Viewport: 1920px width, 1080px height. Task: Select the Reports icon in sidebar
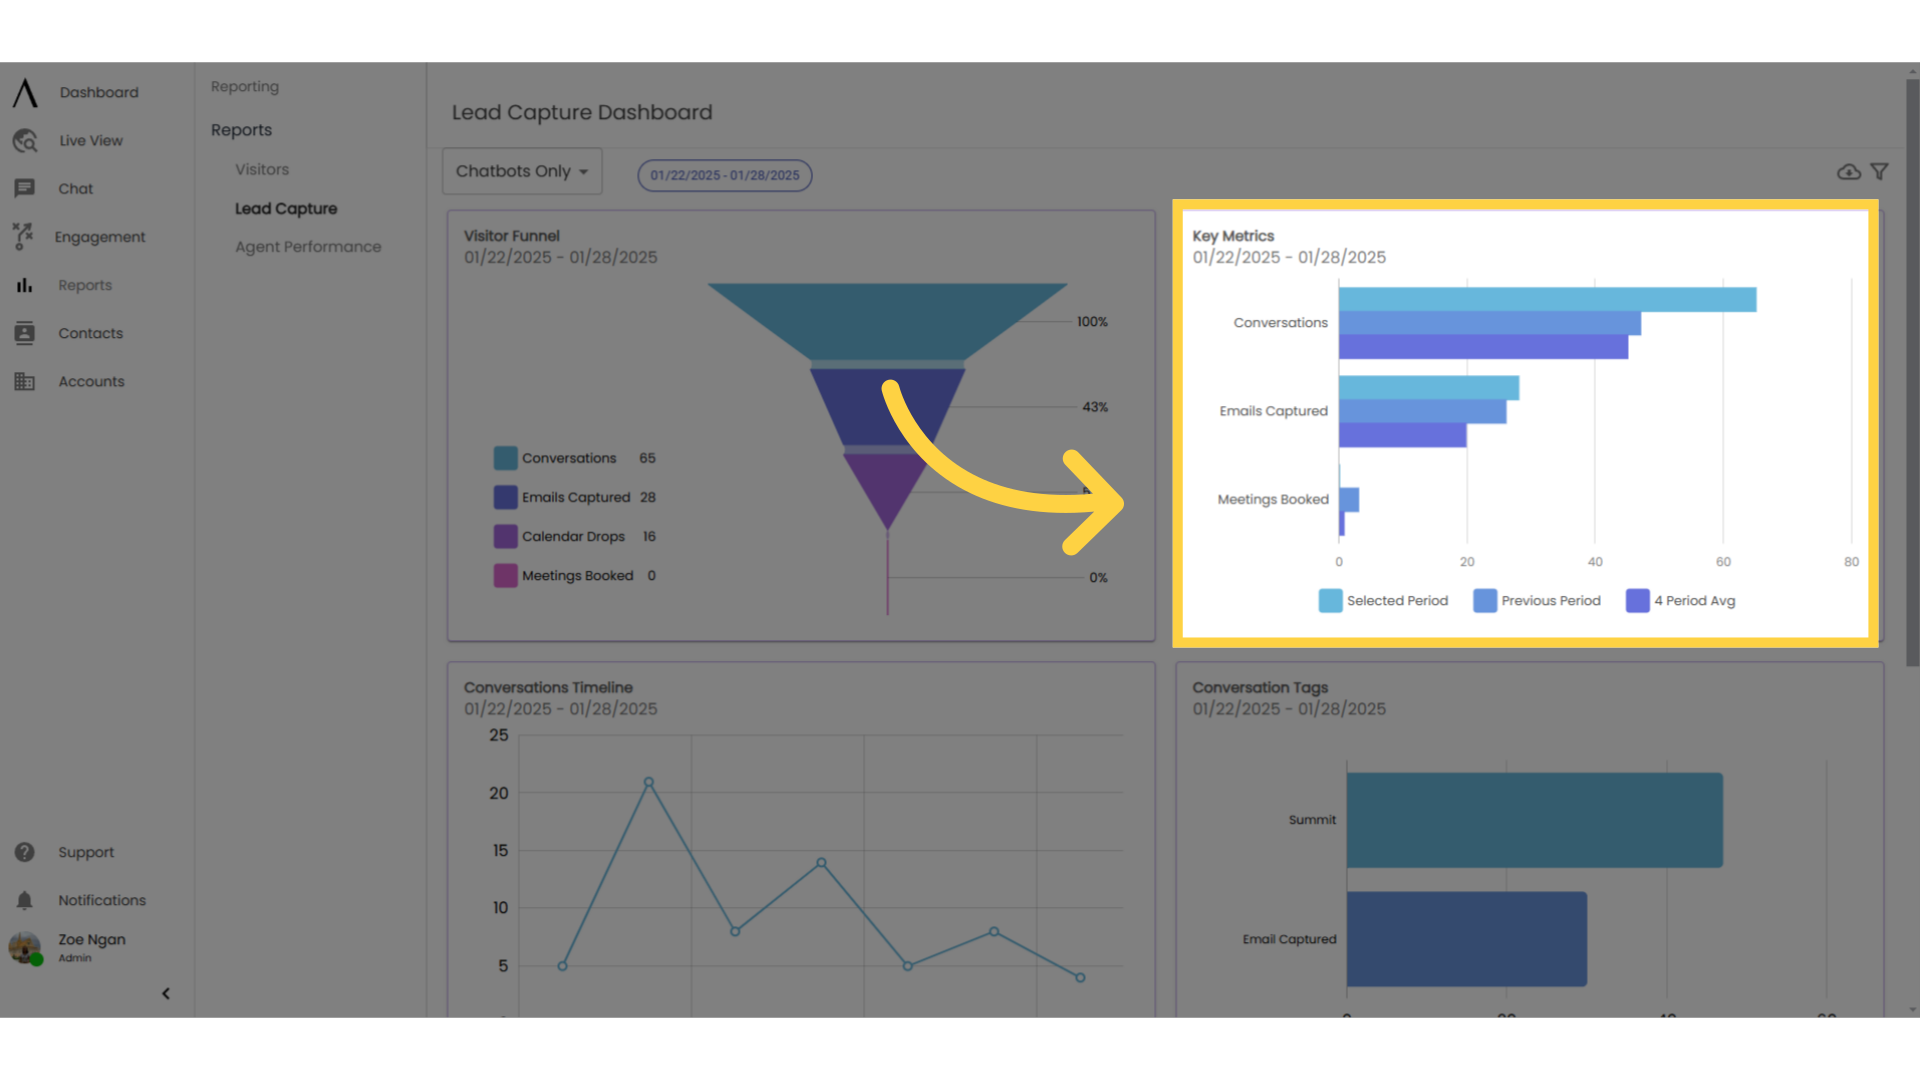[24, 285]
